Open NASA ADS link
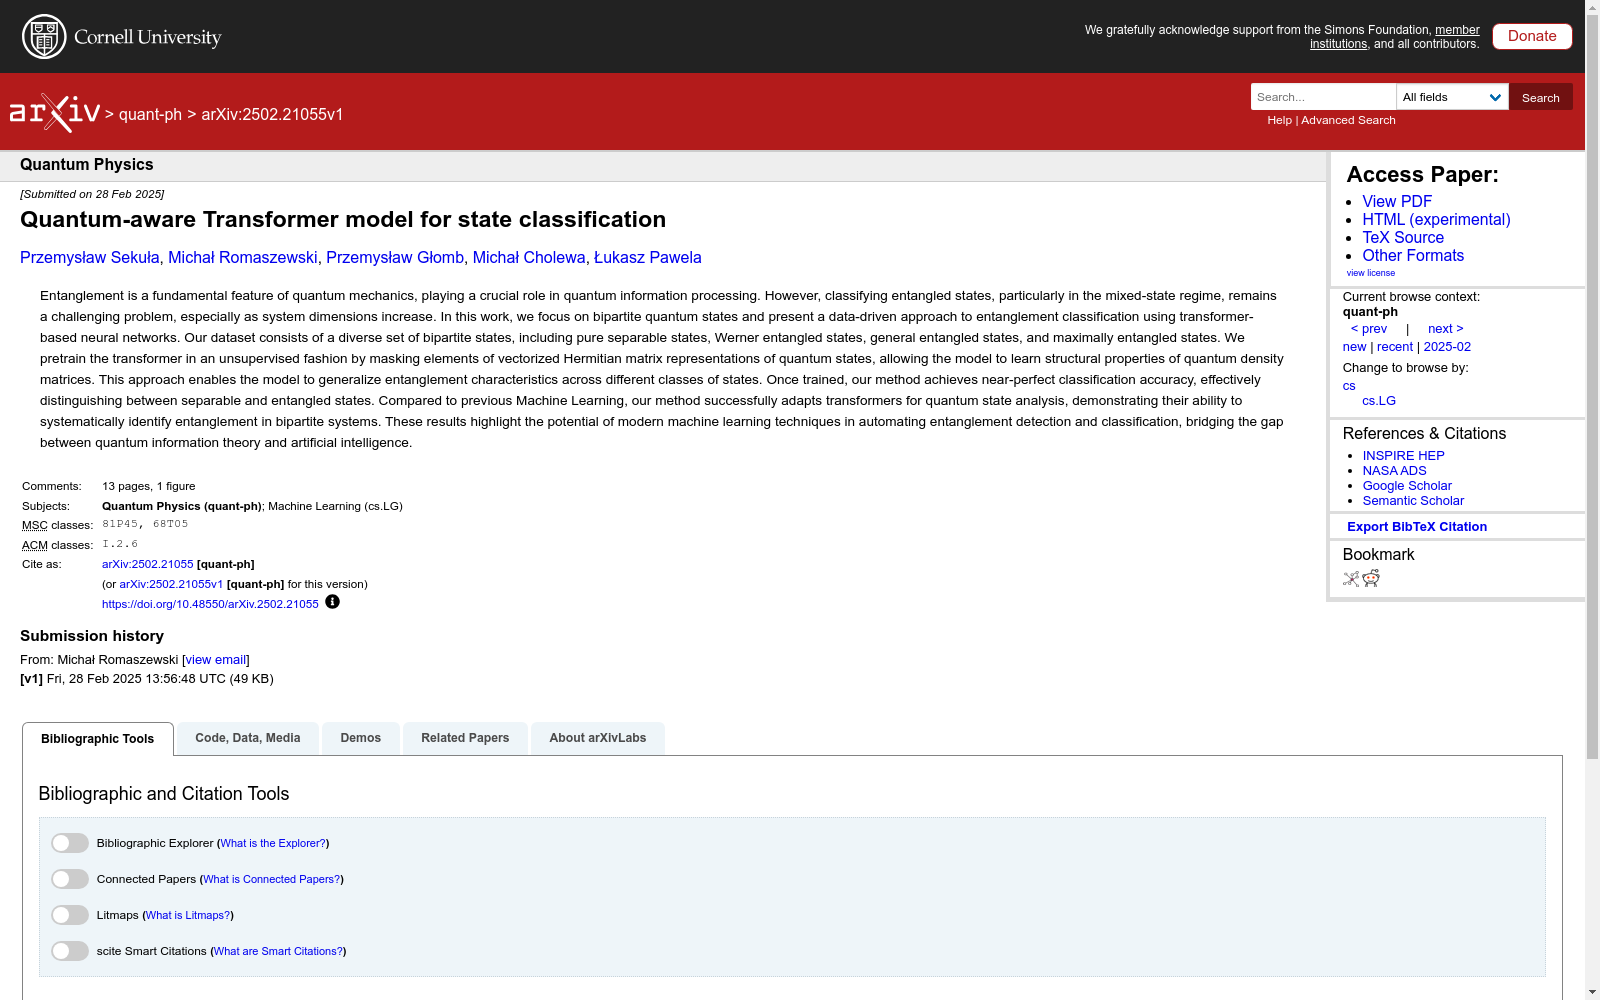The height and width of the screenshot is (1000, 1600). (x=1394, y=471)
